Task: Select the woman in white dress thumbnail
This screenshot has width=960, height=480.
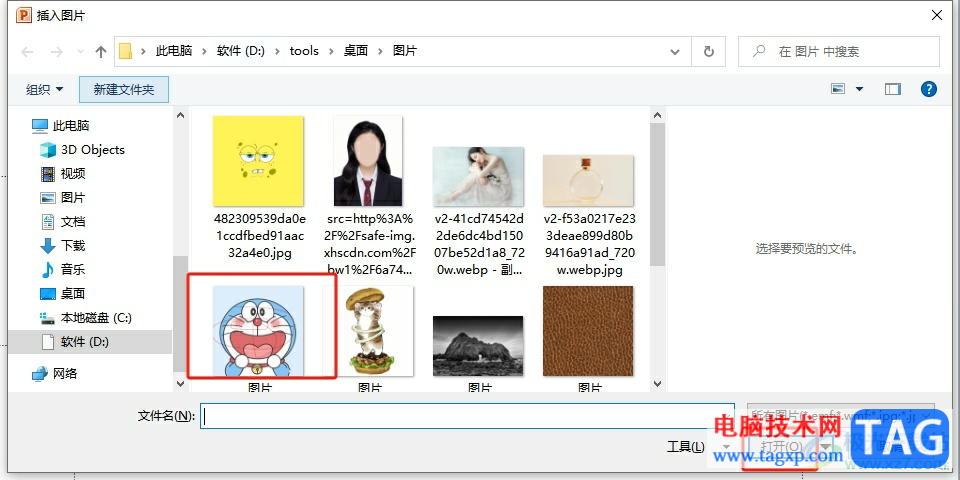Action: pyautogui.click(x=478, y=176)
